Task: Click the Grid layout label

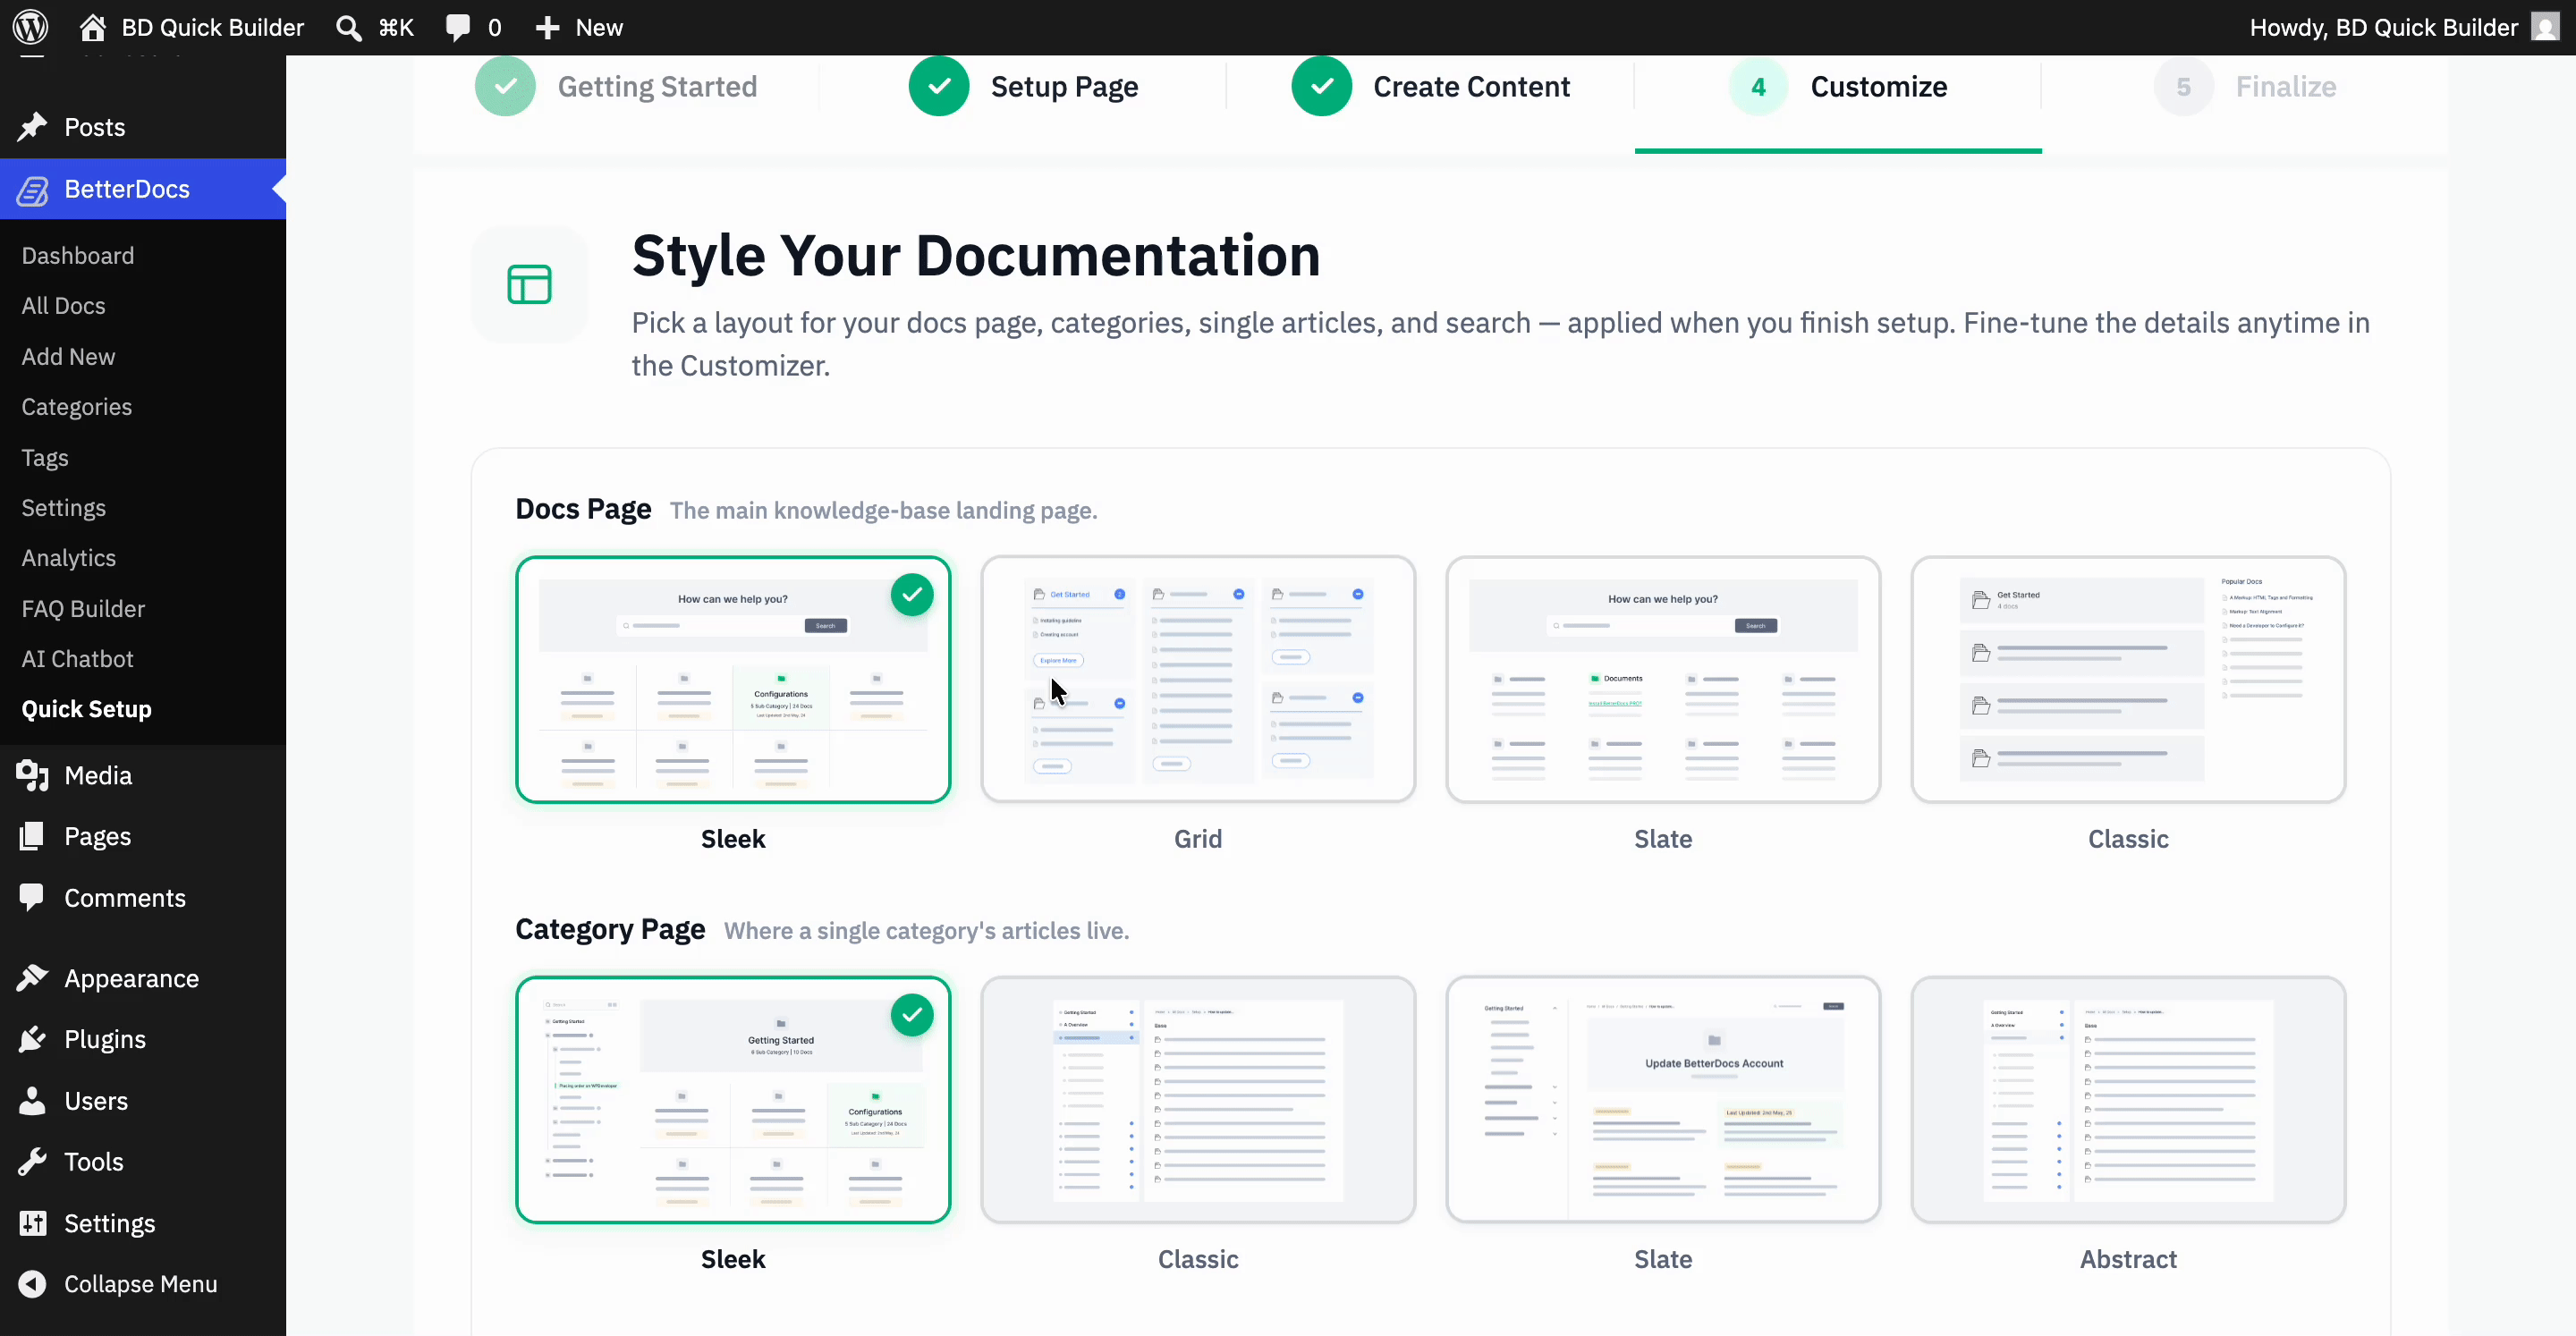Action: [x=1198, y=839]
